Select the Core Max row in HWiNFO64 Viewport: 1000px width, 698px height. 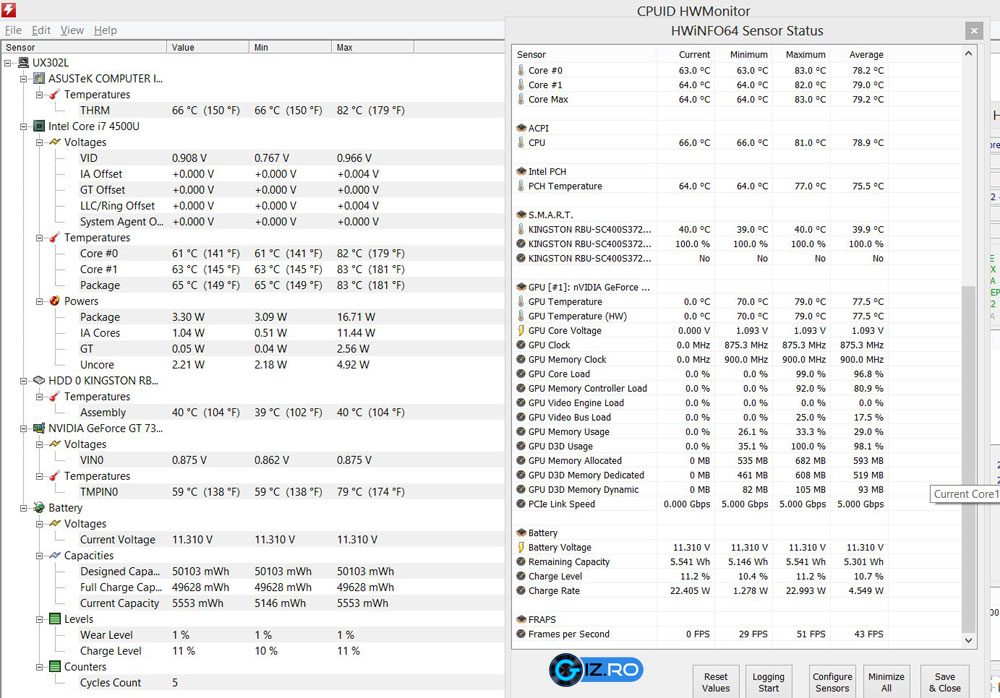coord(737,100)
